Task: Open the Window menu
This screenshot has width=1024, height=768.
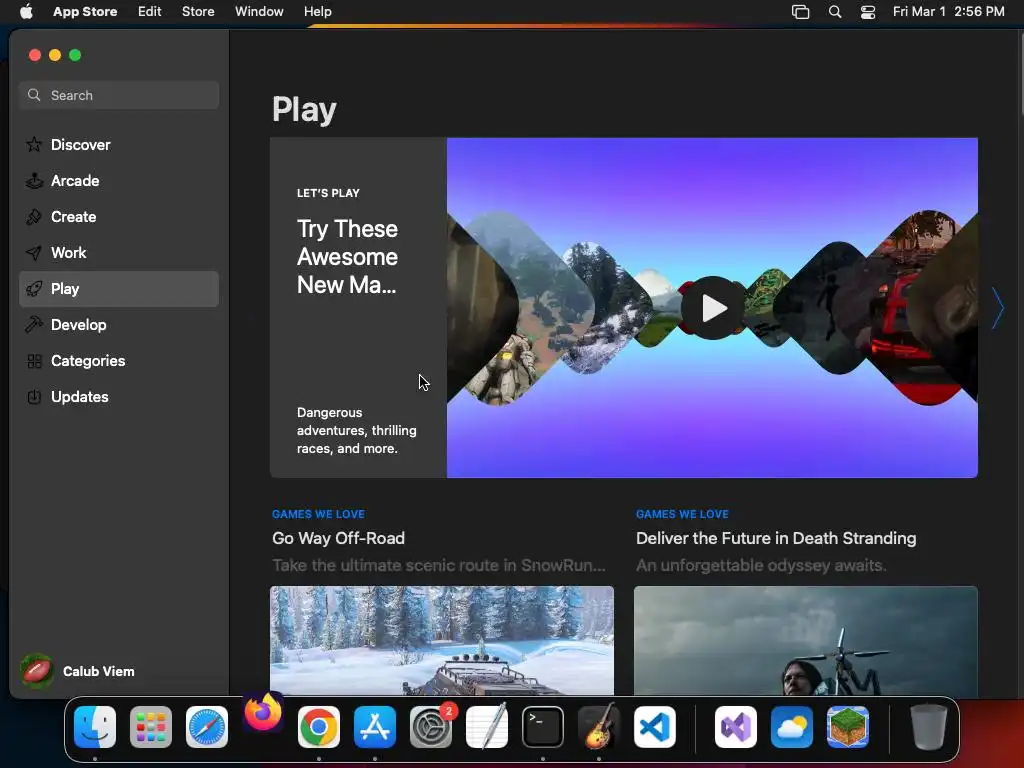Action: point(259,12)
